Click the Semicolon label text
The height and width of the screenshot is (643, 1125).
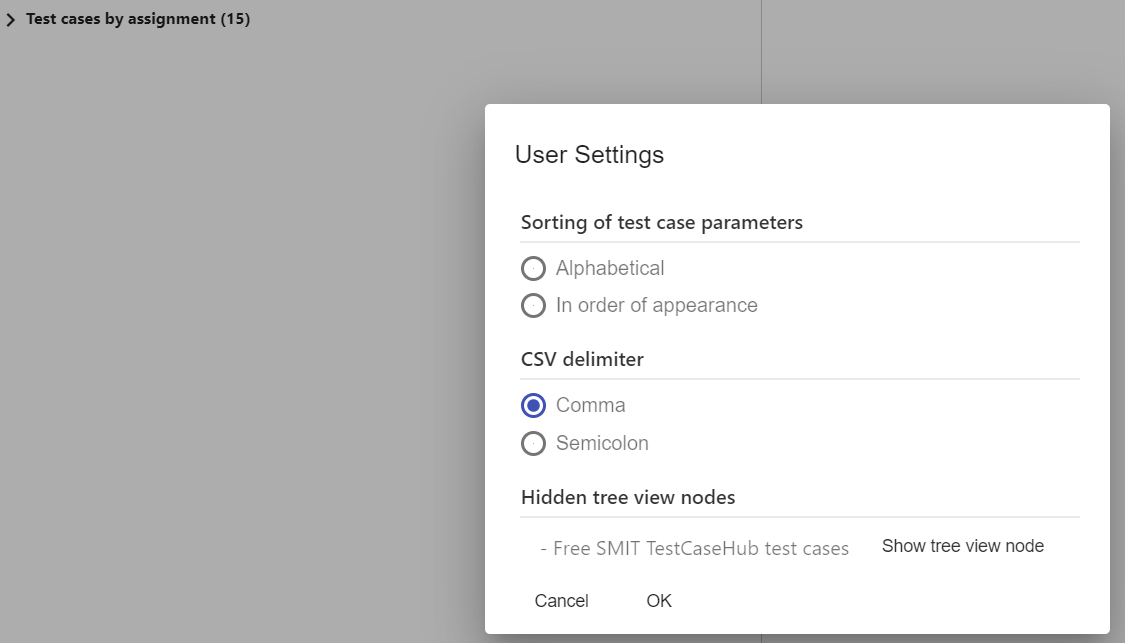click(x=602, y=443)
